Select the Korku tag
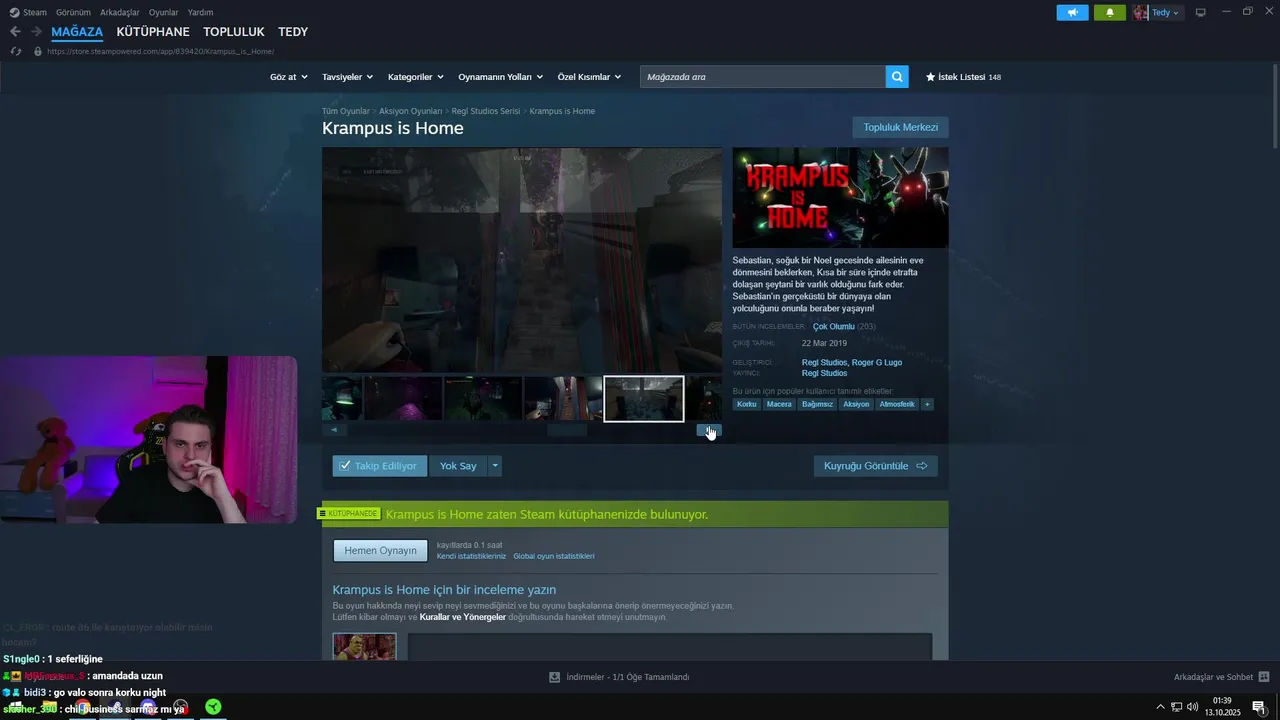1280x720 pixels. pos(747,404)
